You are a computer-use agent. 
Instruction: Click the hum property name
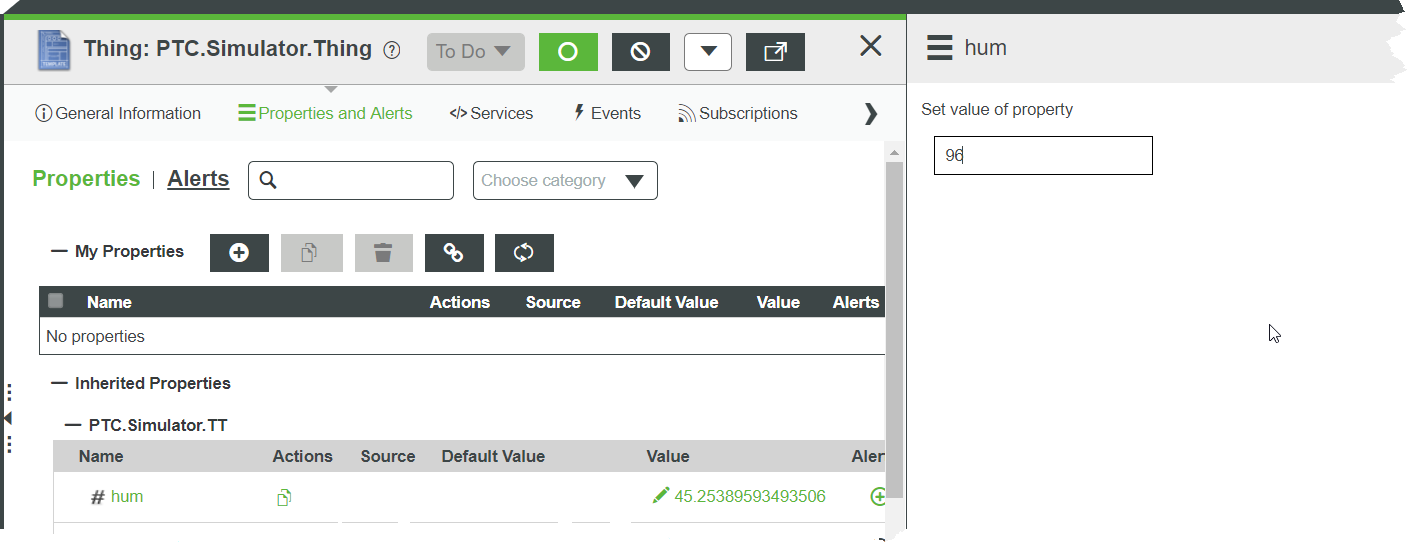(x=127, y=496)
